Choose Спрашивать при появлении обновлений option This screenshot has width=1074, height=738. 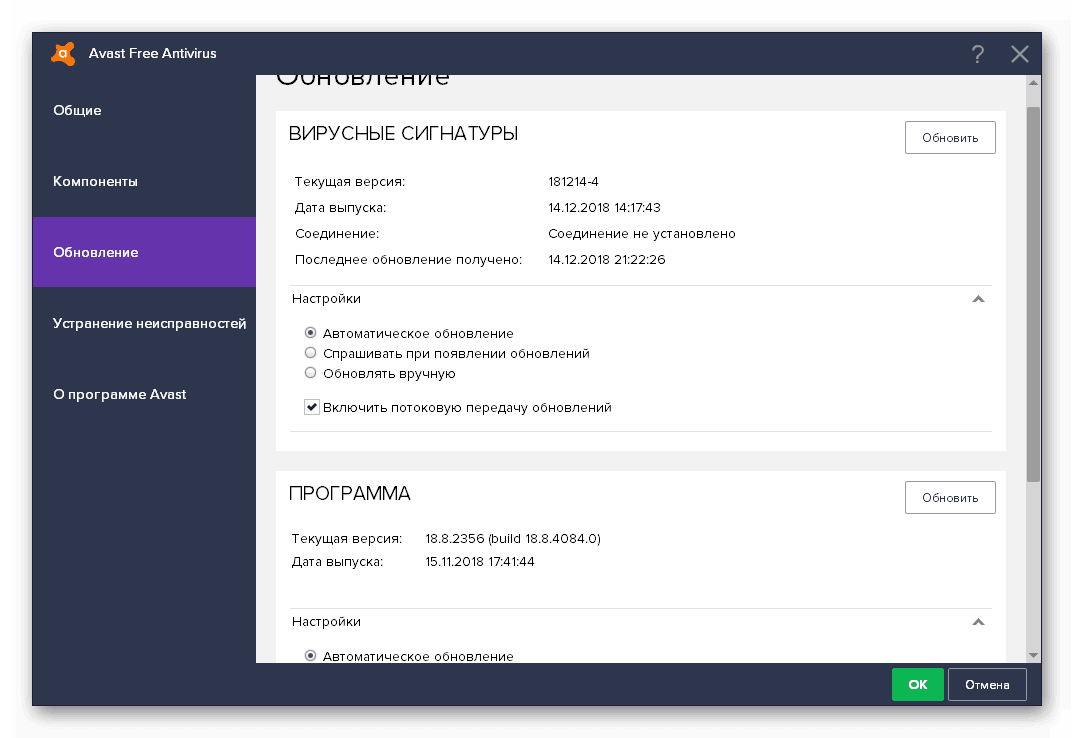(311, 353)
